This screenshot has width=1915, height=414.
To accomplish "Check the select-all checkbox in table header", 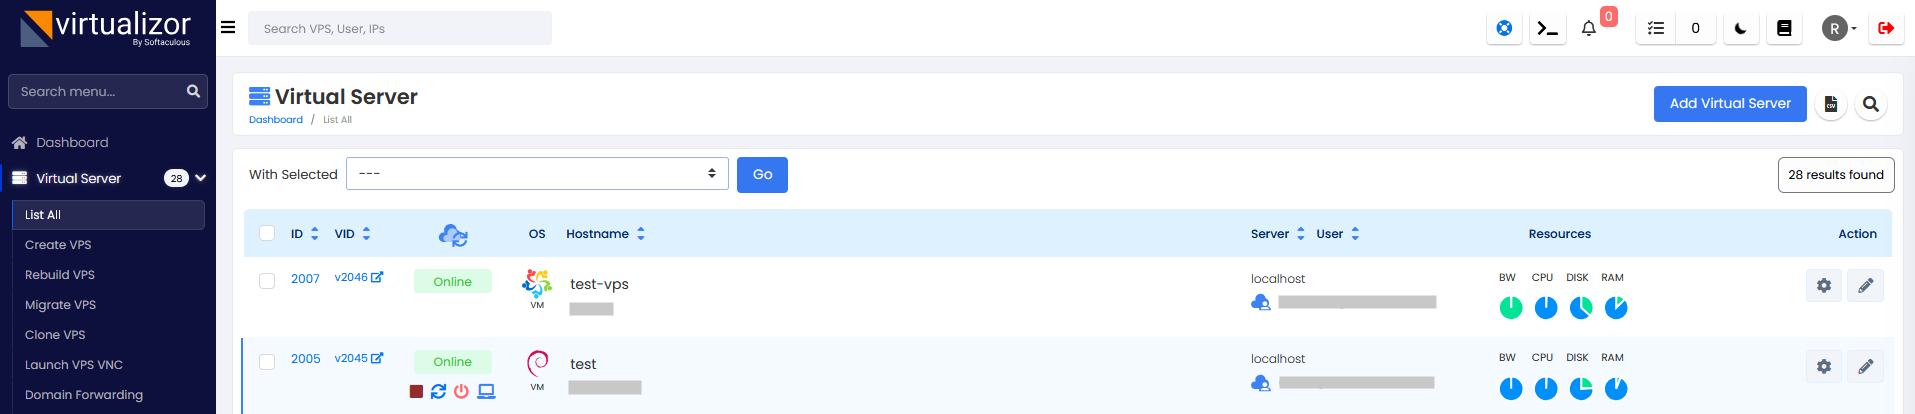I will (267, 233).
